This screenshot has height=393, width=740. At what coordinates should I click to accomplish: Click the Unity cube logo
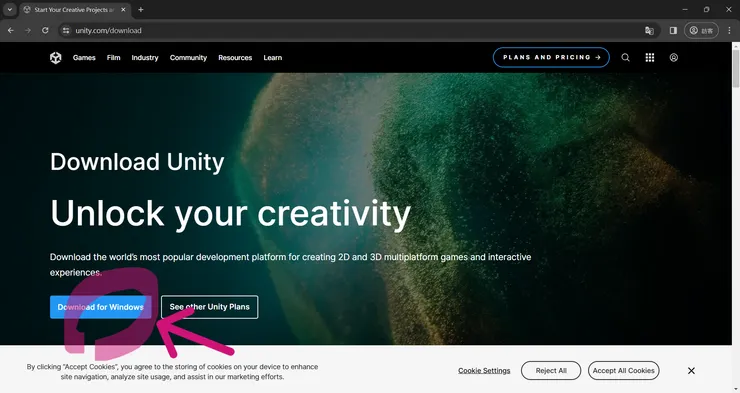(56, 58)
